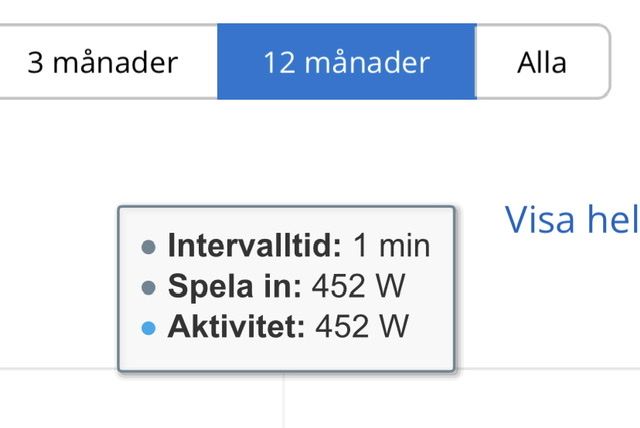
Task: Click the "Intervalltid:" label in the tooltip
Action: pos(255,245)
